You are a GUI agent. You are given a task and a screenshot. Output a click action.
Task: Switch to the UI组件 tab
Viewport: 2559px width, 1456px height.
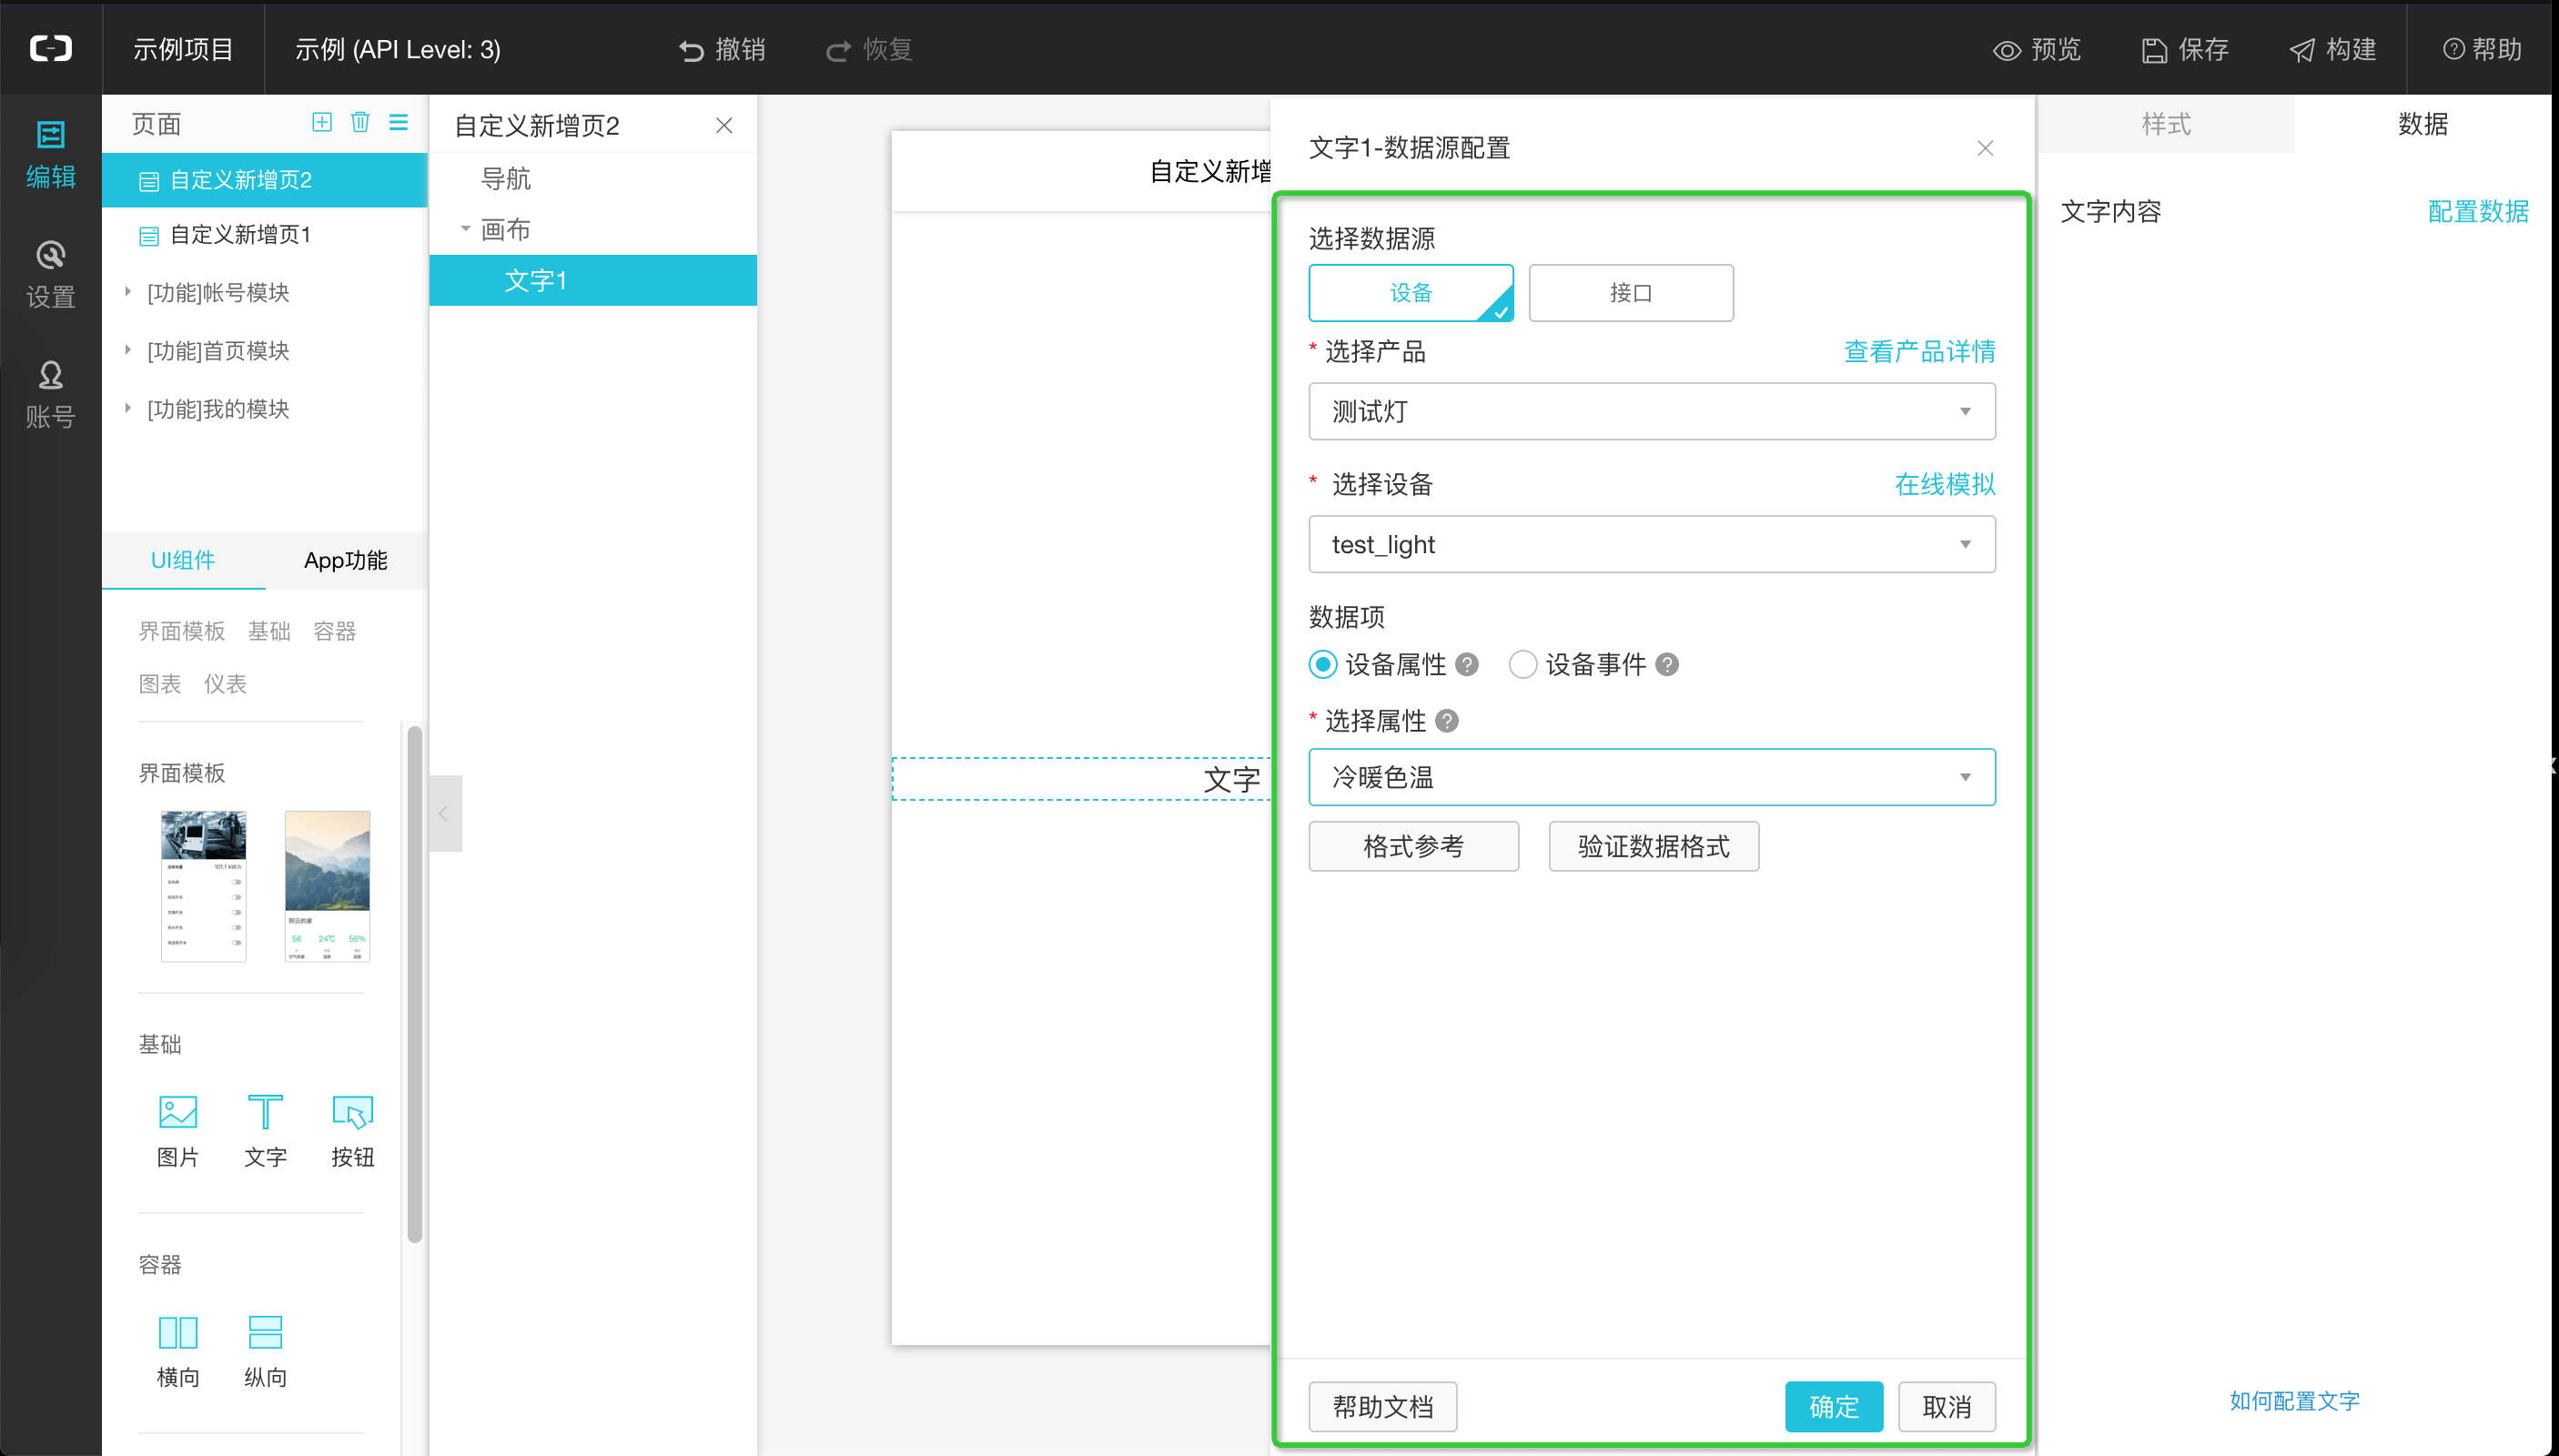coord(183,560)
